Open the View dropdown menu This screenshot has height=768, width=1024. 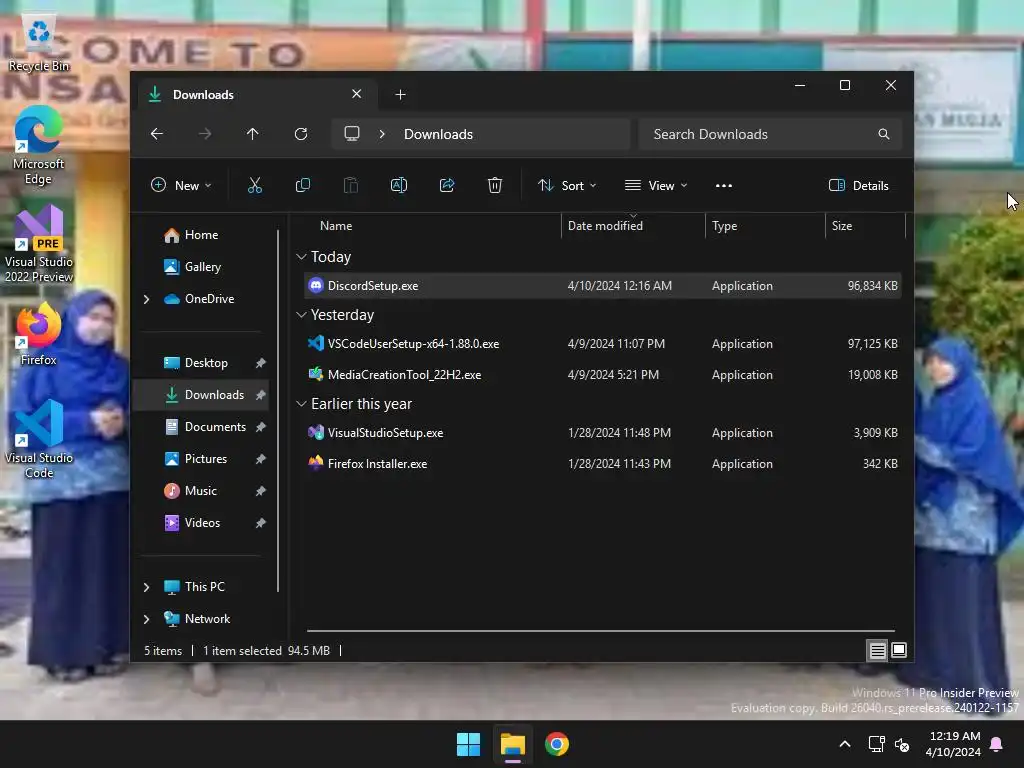pyautogui.click(x=656, y=185)
